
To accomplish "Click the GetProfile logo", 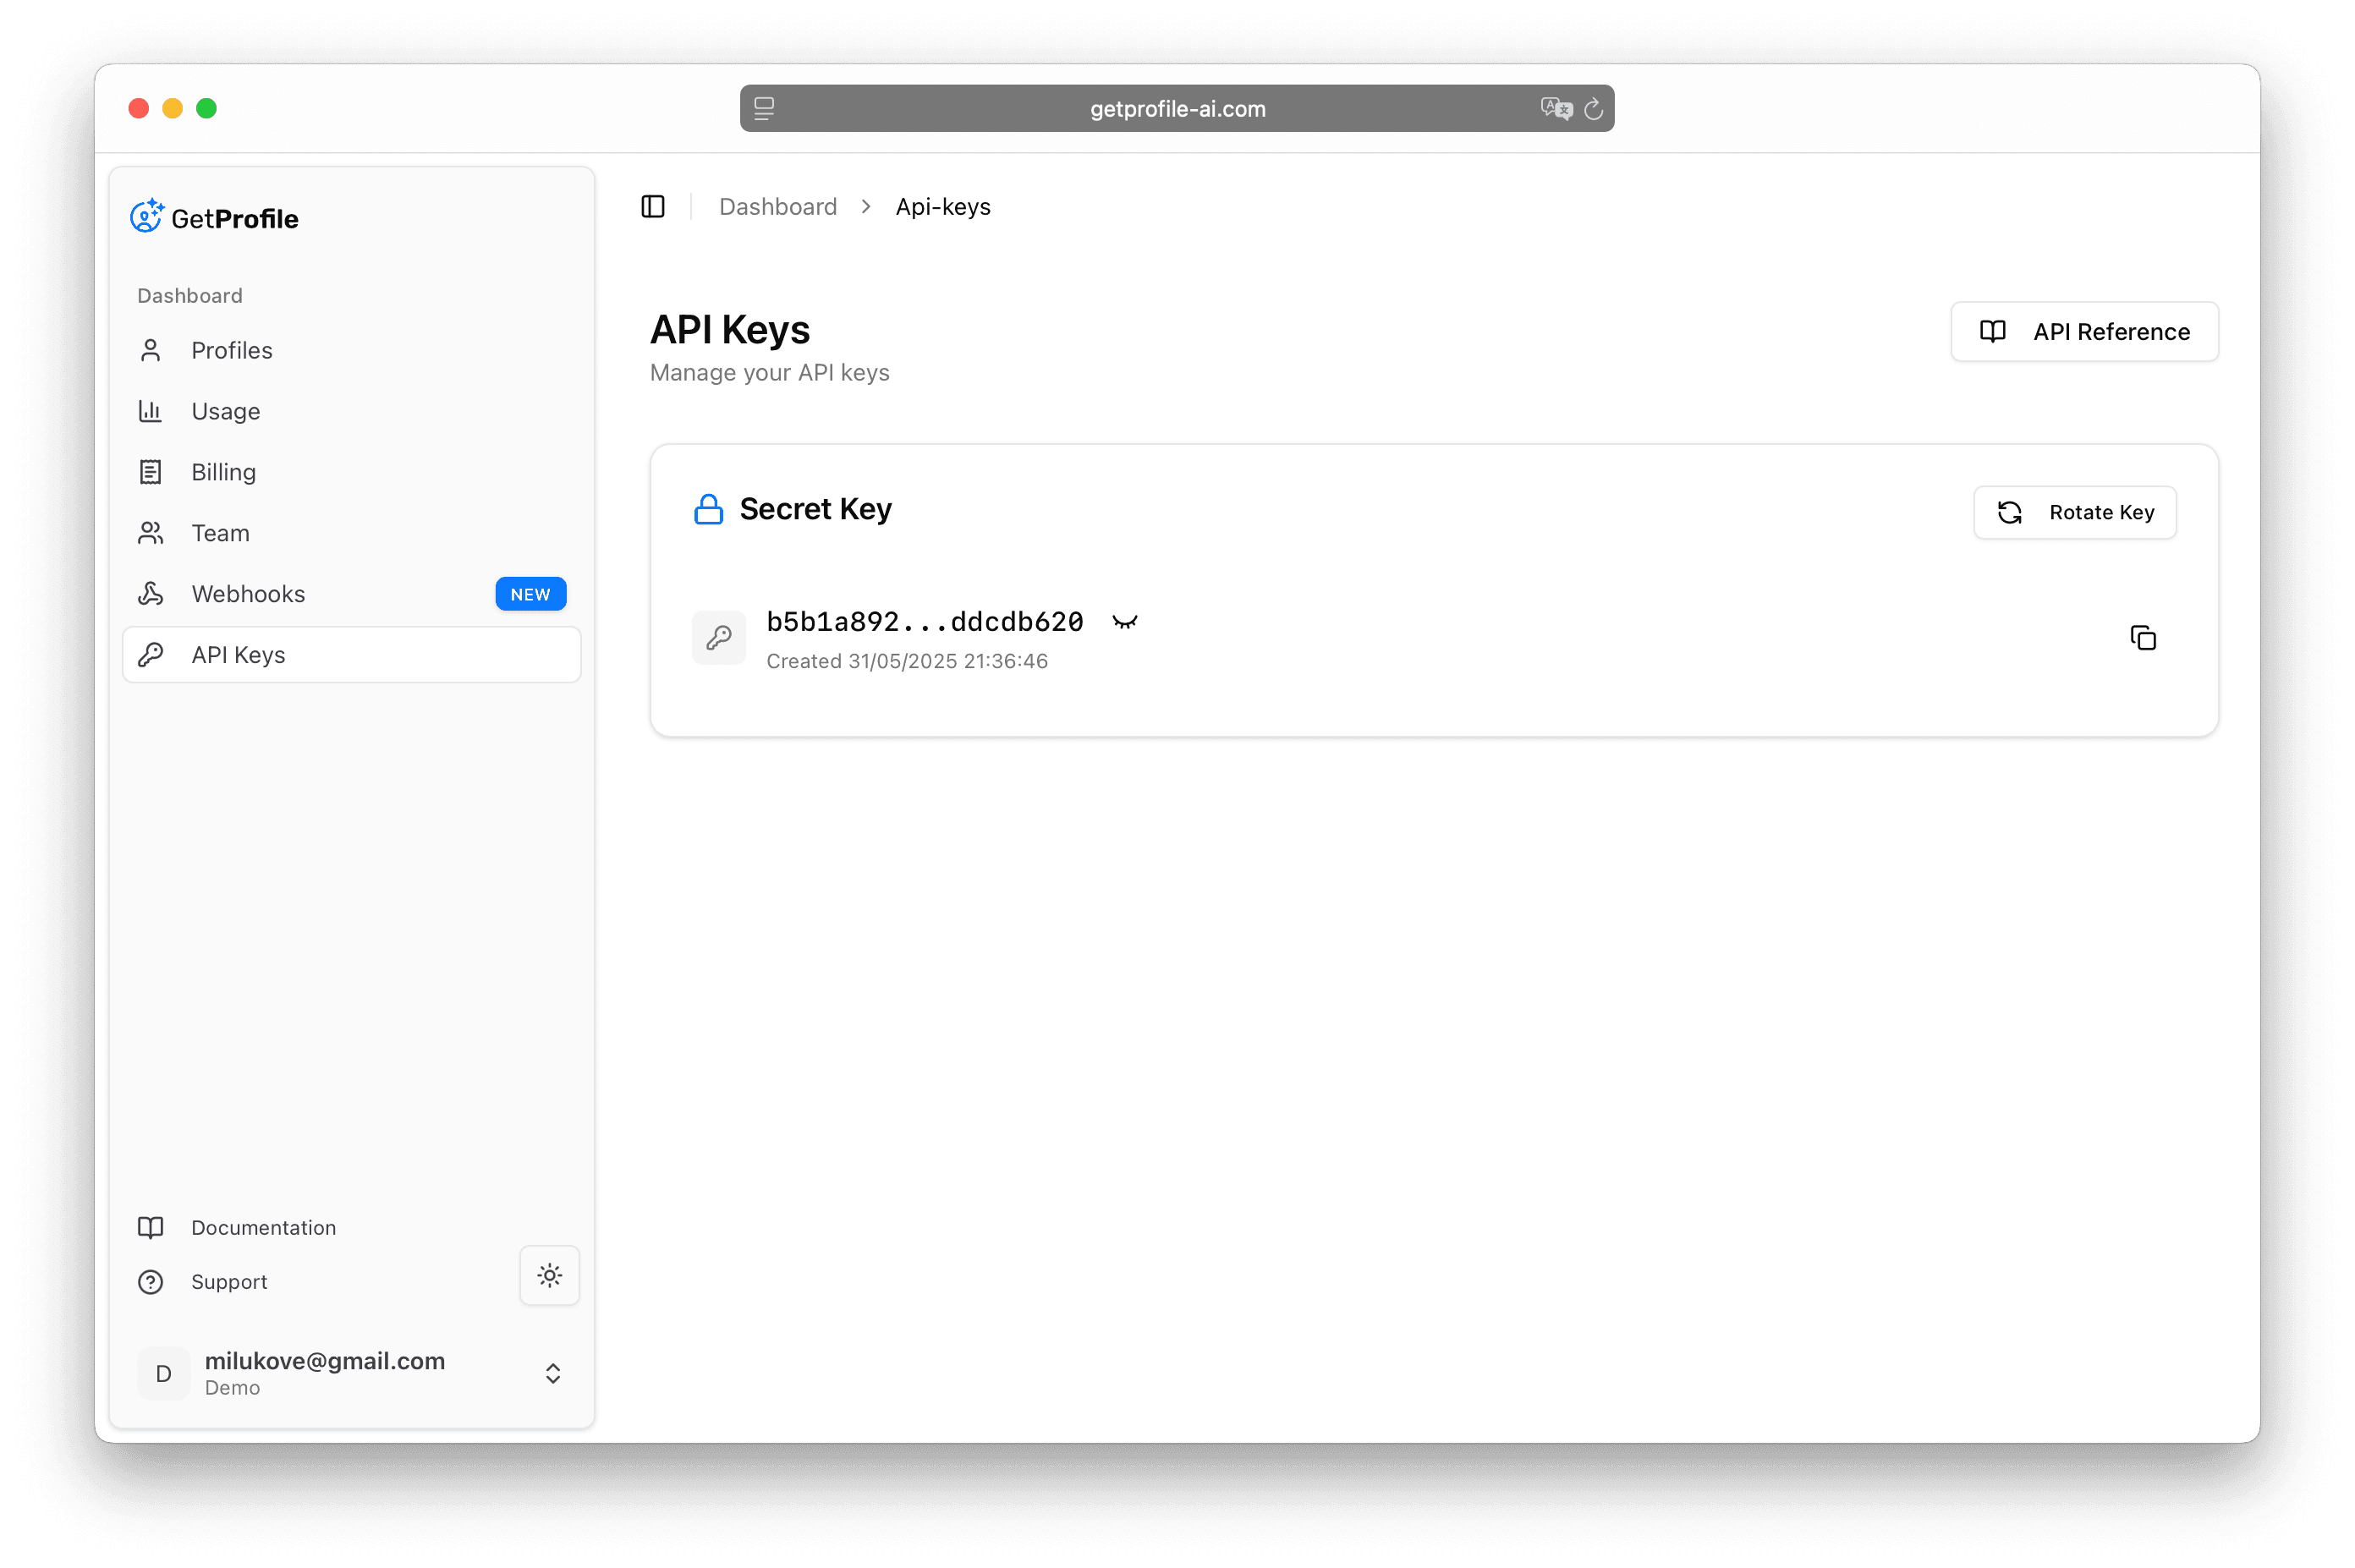I will click(215, 217).
